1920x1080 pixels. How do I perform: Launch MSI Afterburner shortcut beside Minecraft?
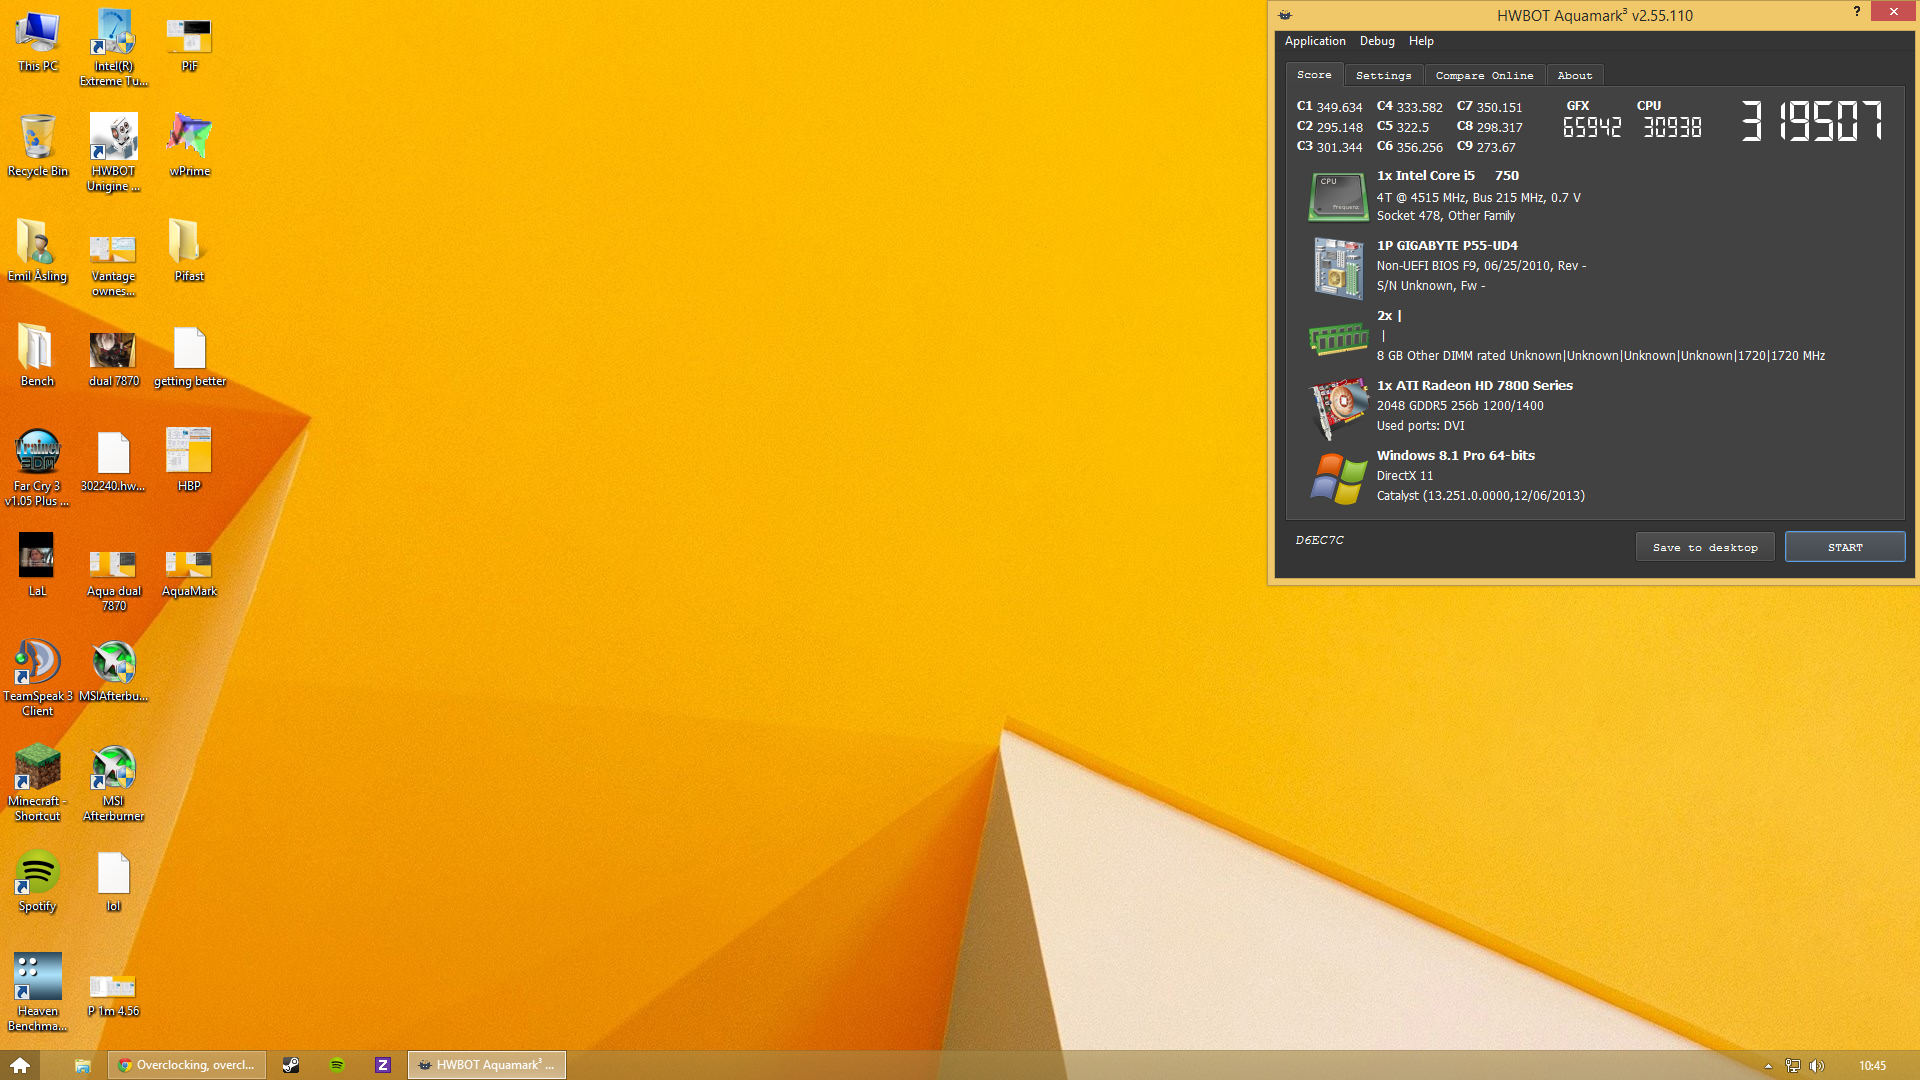[114, 782]
